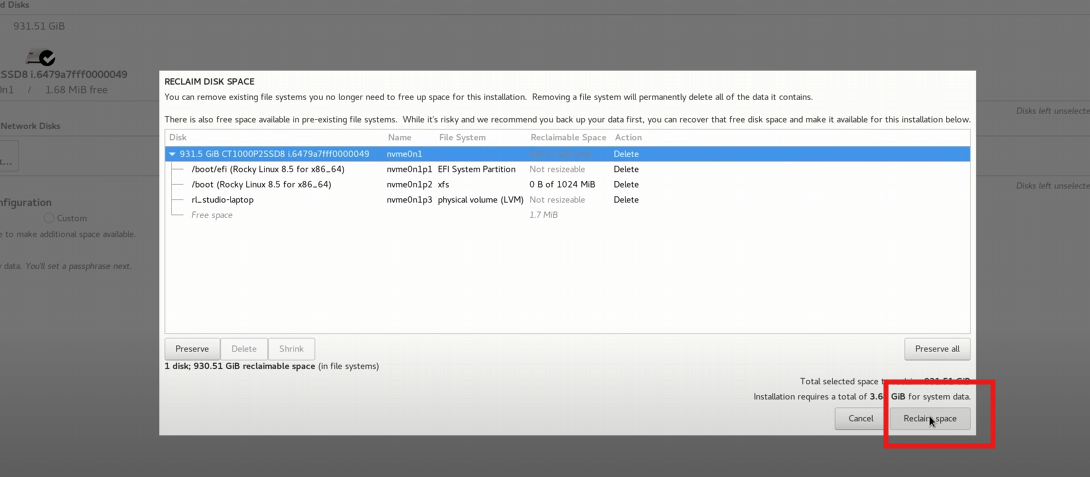The height and width of the screenshot is (477, 1090).
Task: Sort by the Name column header
Action: pyautogui.click(x=400, y=138)
